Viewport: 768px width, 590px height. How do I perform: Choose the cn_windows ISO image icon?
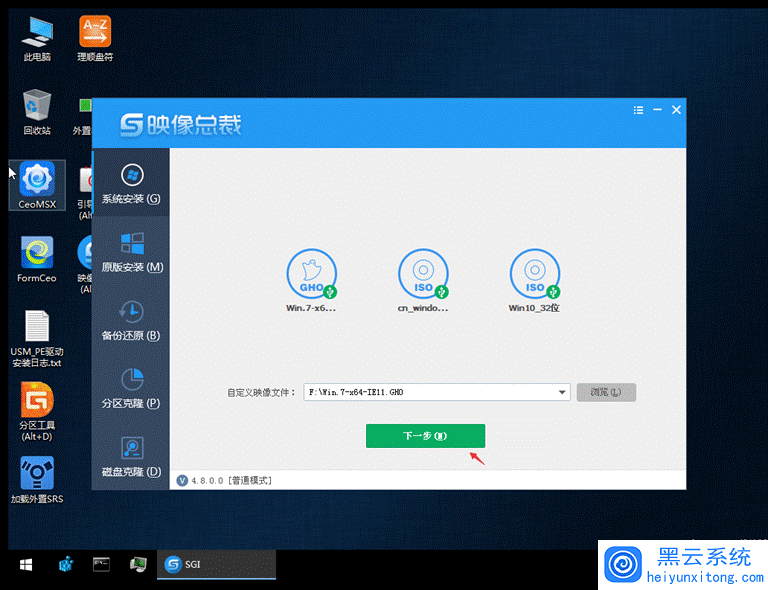(423, 275)
